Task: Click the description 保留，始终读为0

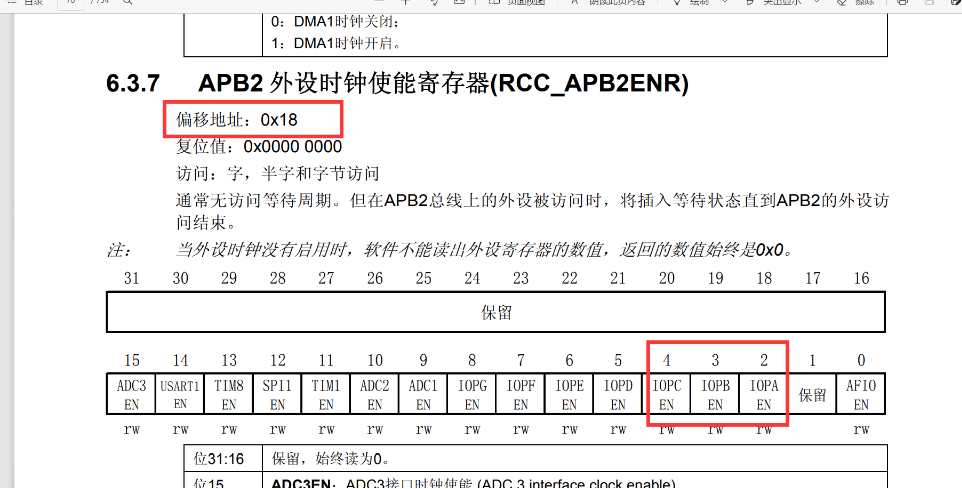Action: tap(331, 458)
